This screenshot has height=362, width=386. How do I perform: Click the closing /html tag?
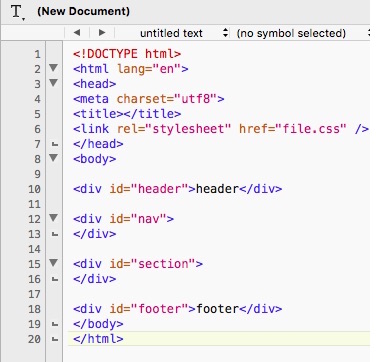click(98, 339)
